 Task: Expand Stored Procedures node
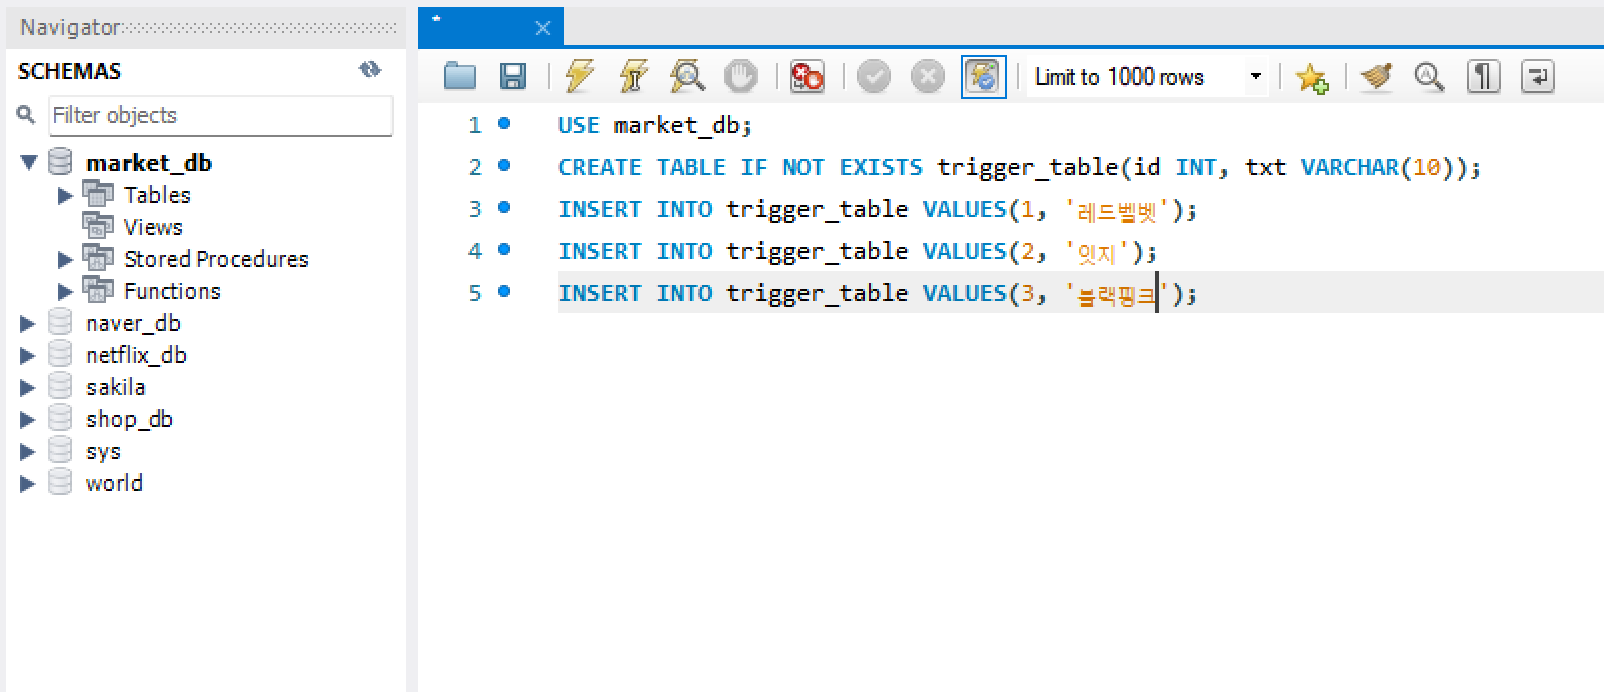coord(65,259)
